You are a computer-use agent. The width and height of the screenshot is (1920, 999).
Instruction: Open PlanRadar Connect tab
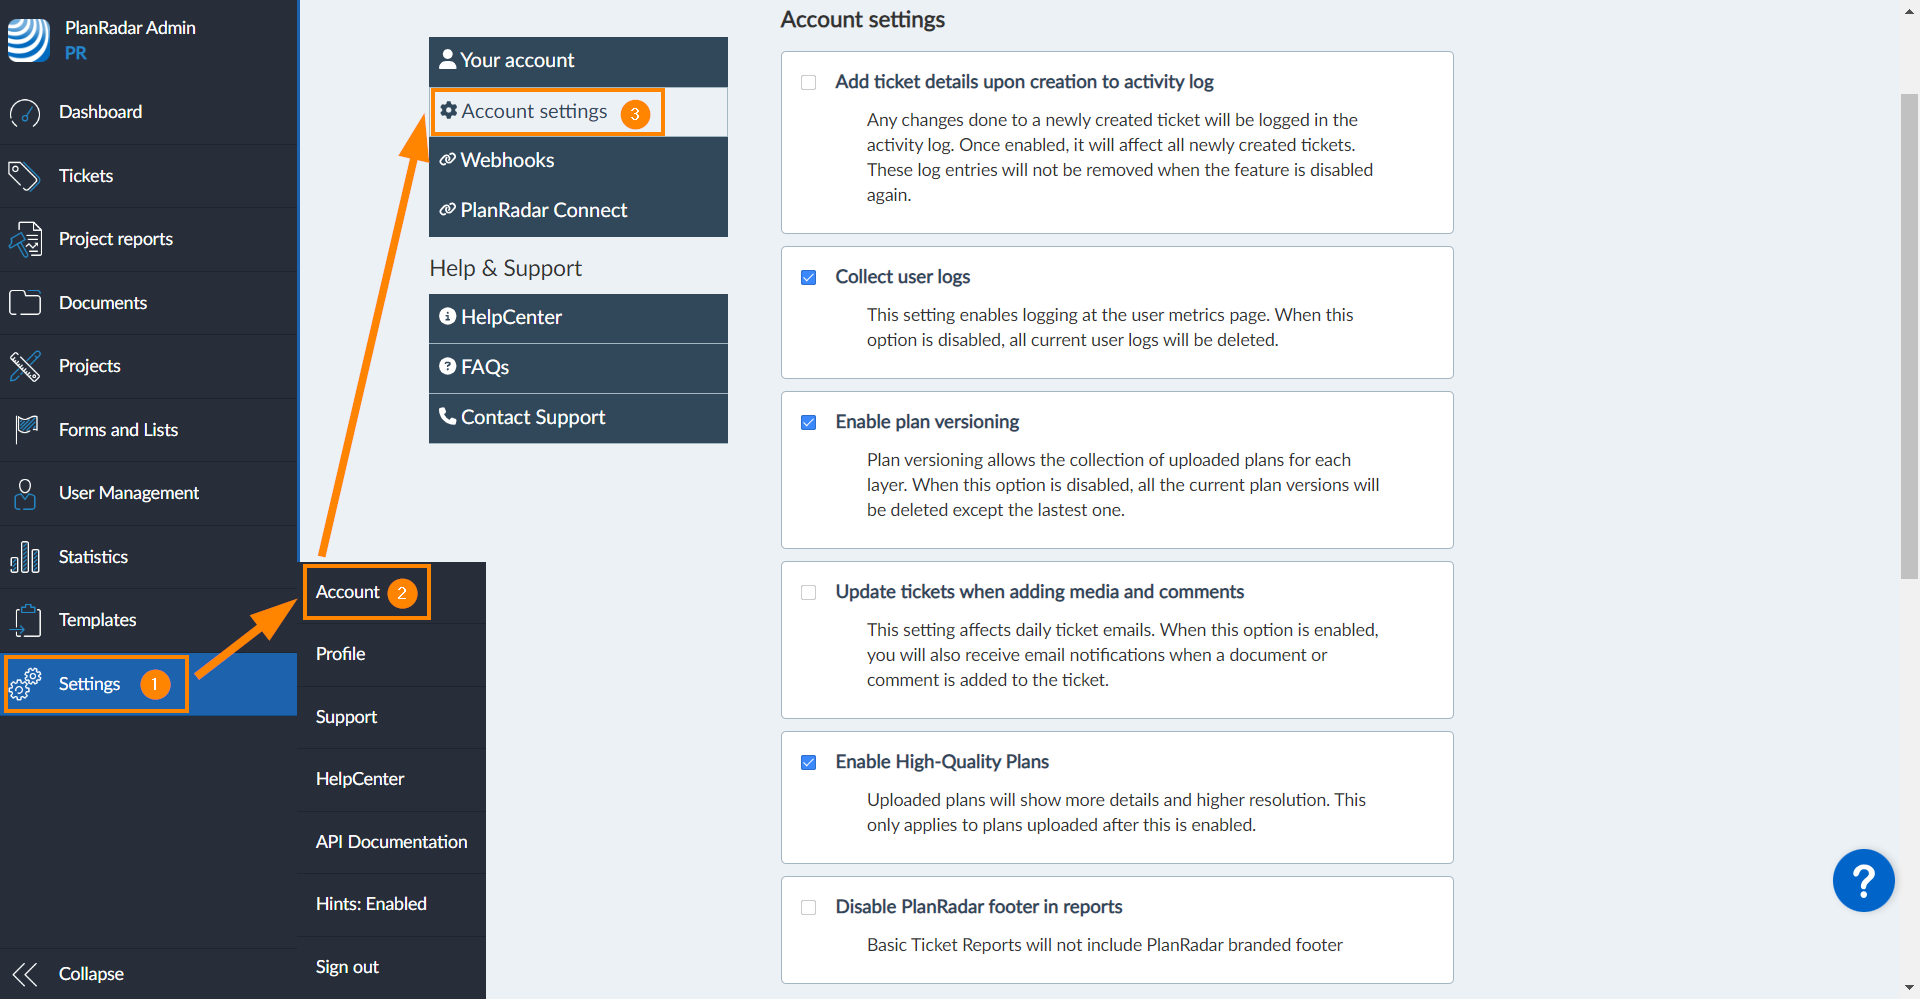(578, 211)
